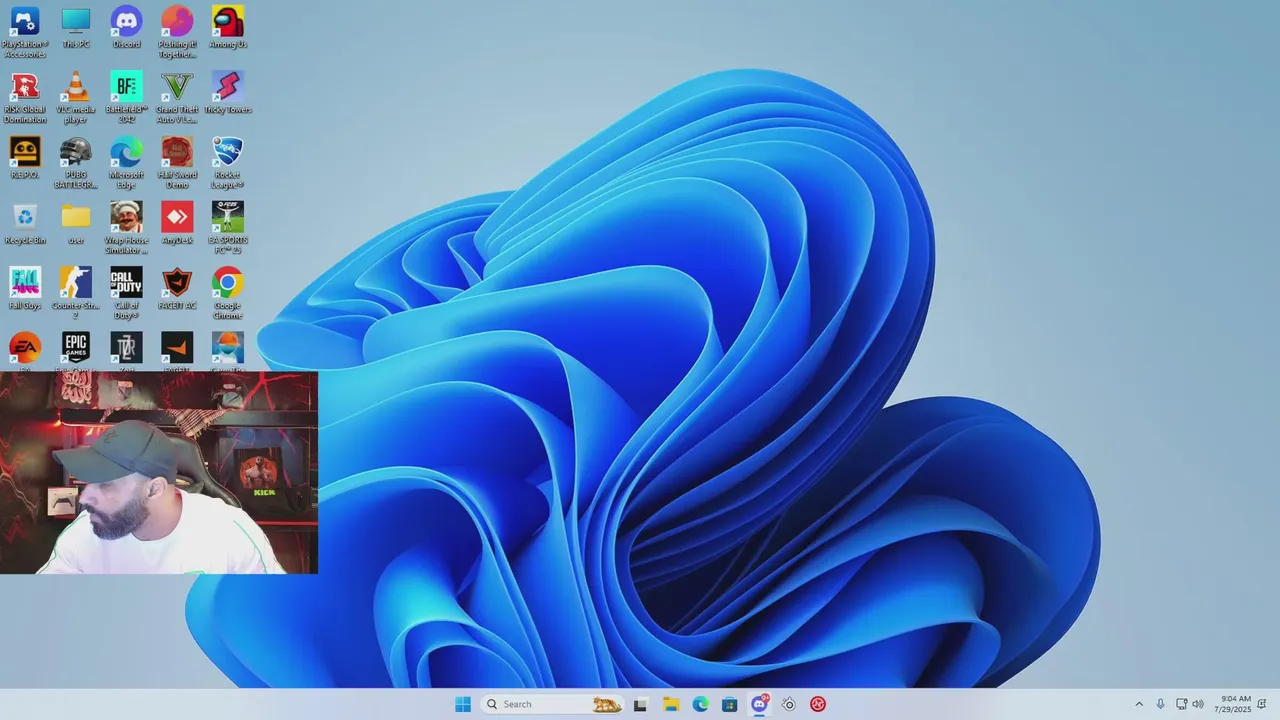1280x720 pixels.
Task: Expand the hidden system tray icons
Action: click(x=1138, y=704)
